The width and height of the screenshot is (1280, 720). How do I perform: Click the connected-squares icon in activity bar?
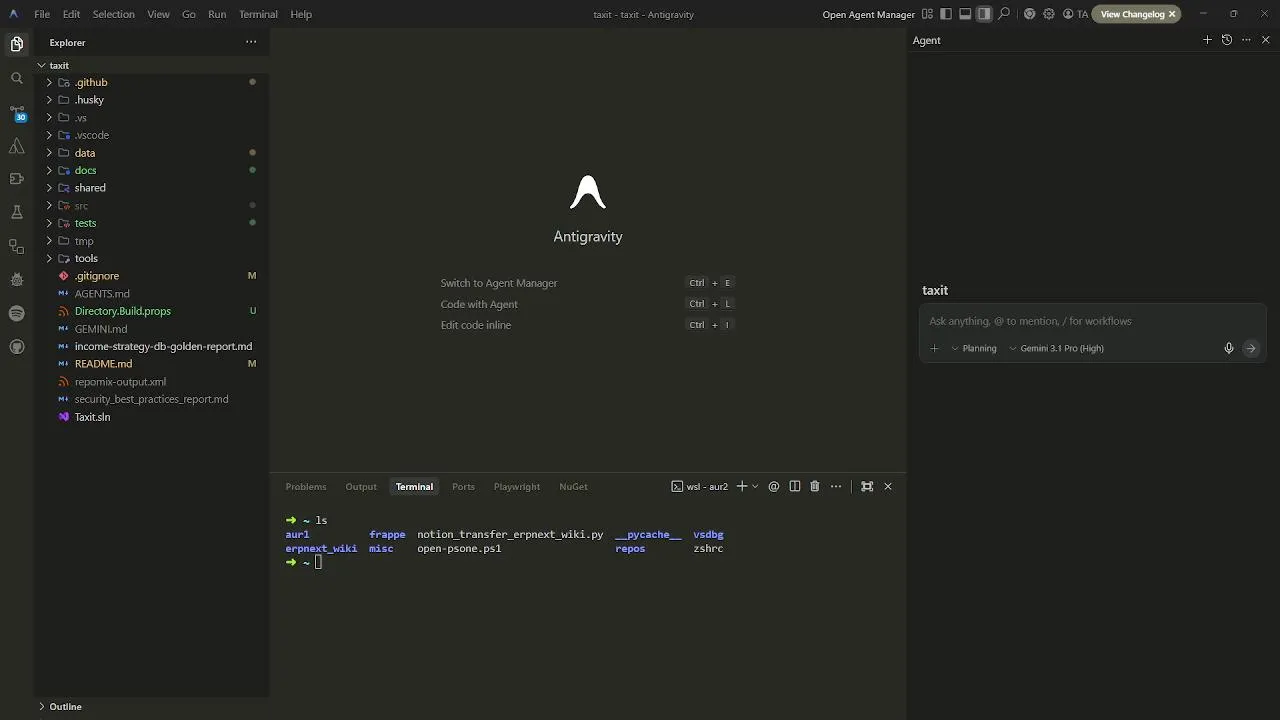(16, 246)
